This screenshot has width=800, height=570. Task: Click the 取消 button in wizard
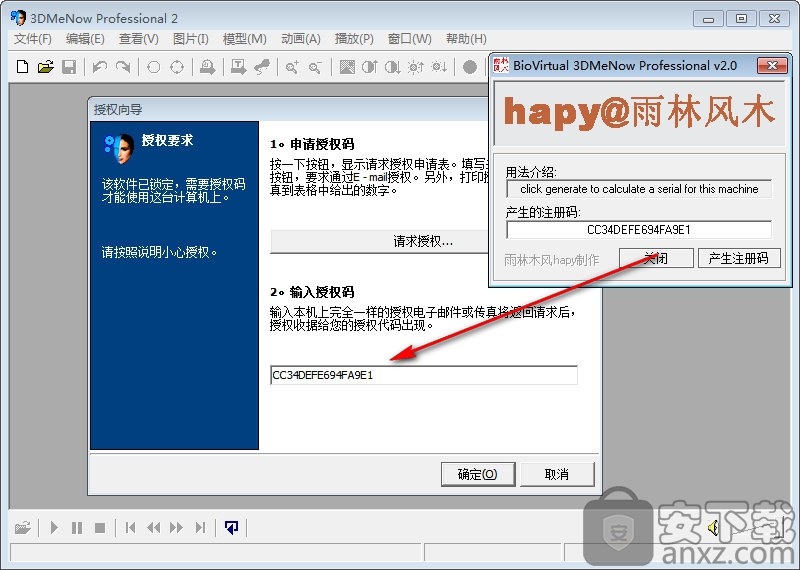click(x=557, y=475)
